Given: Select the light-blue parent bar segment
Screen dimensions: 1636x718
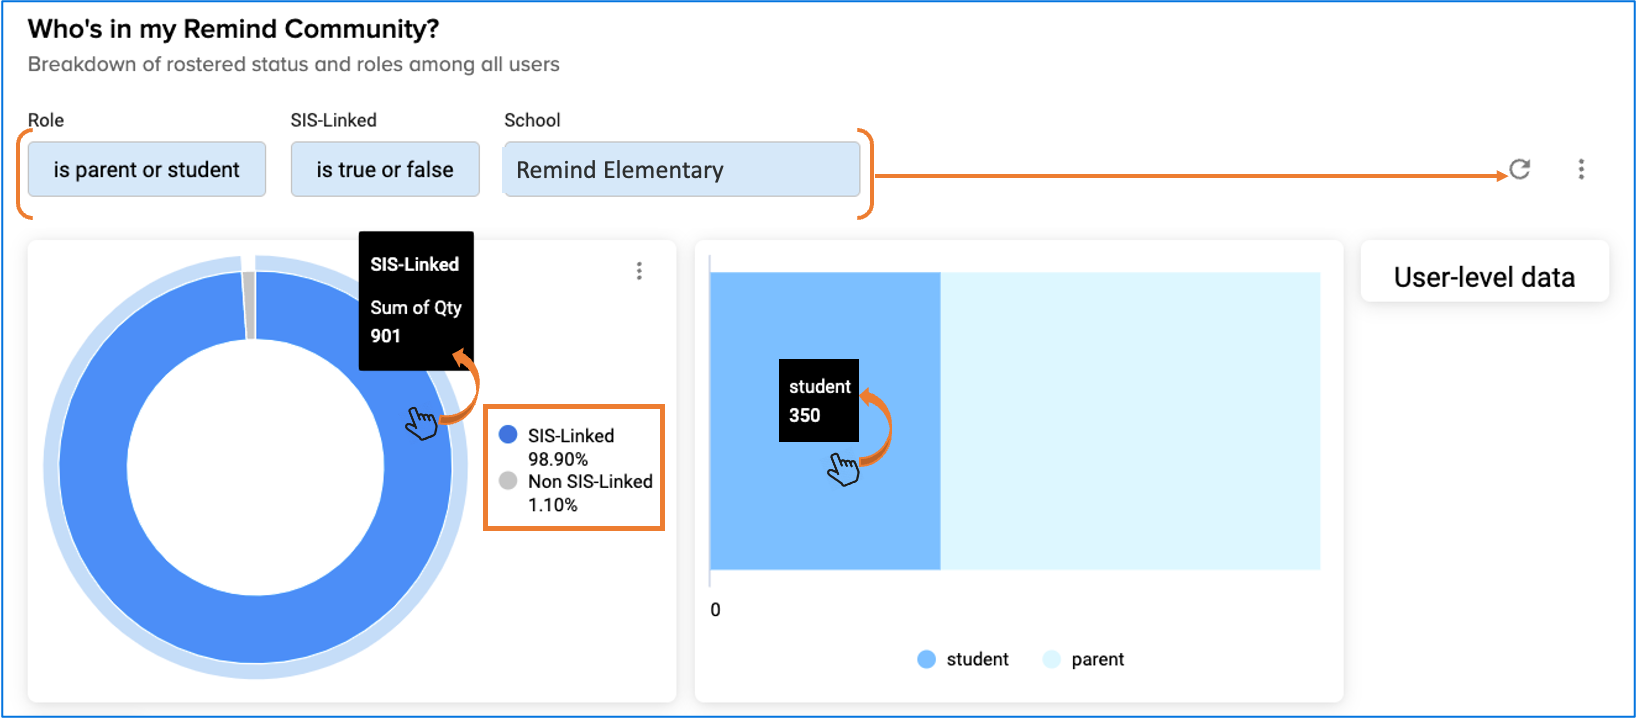Looking at the screenshot, I should [x=1130, y=421].
